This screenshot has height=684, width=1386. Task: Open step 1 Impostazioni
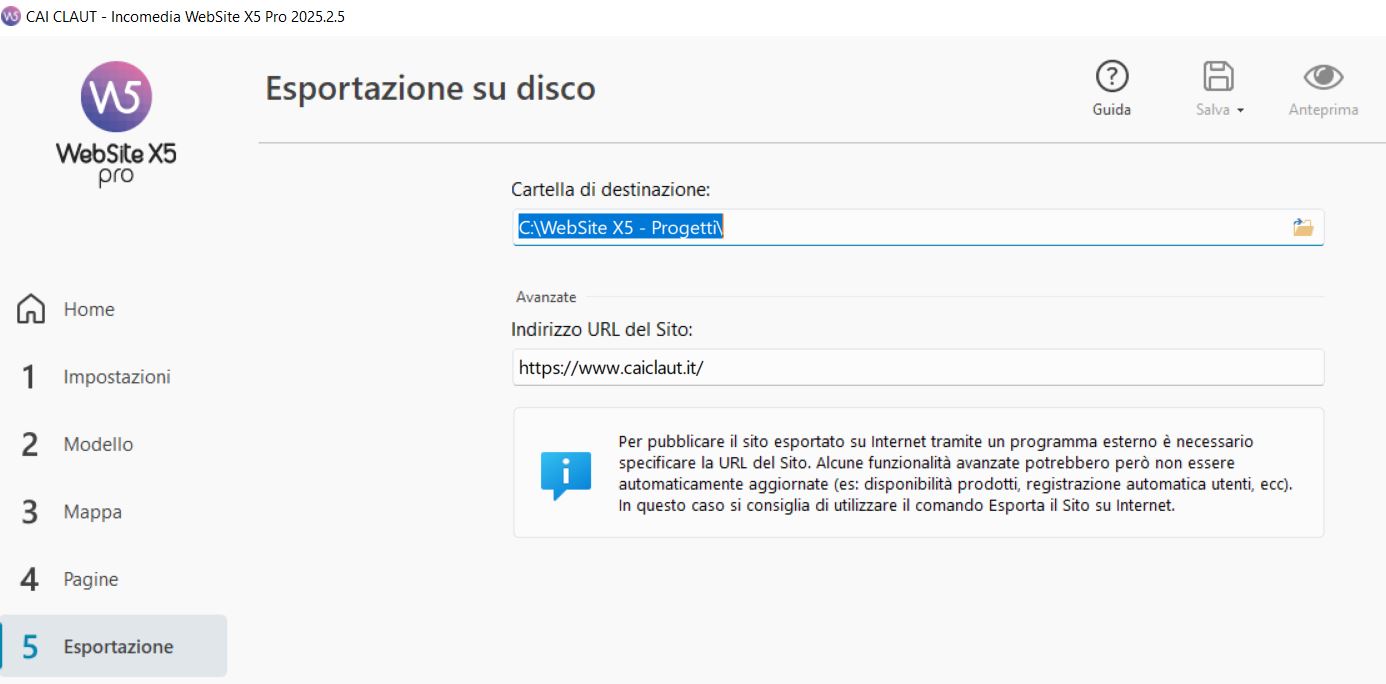(x=114, y=377)
